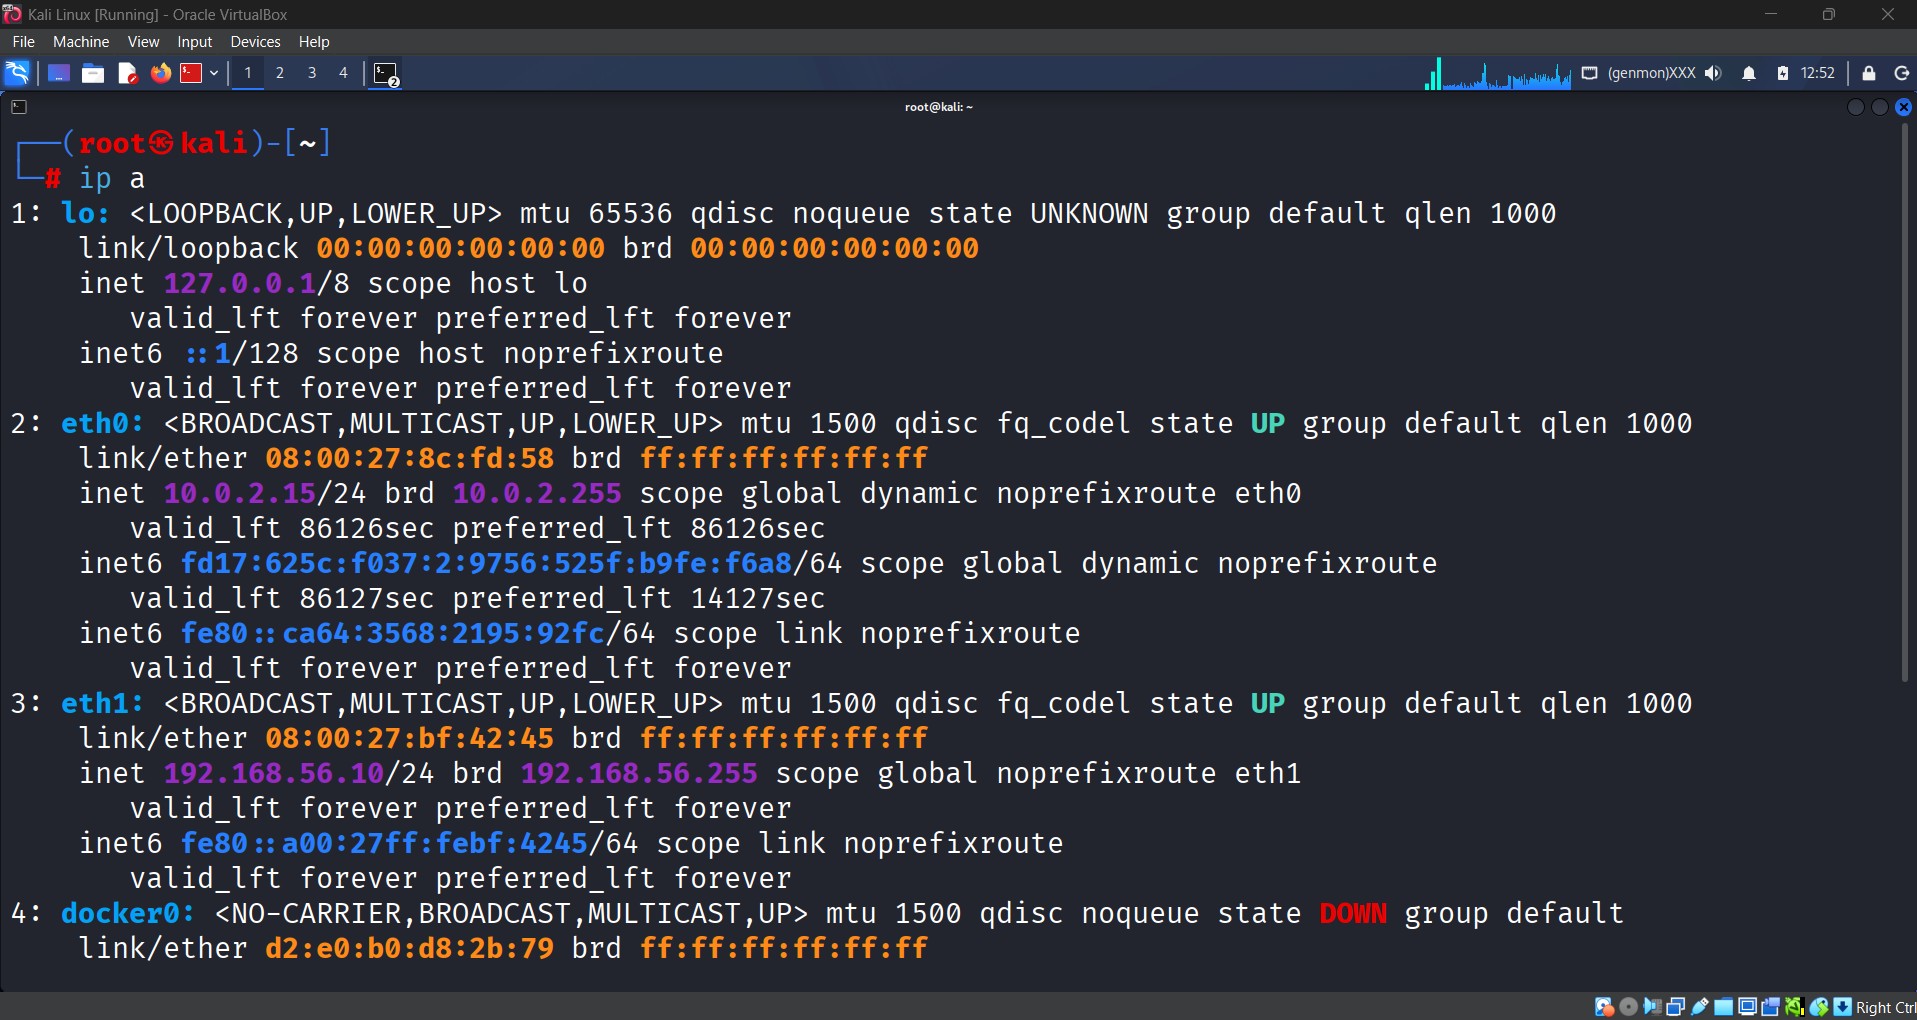Click the network adapters status icon
This screenshot has width=1917, height=1020.
pos(1676,1007)
